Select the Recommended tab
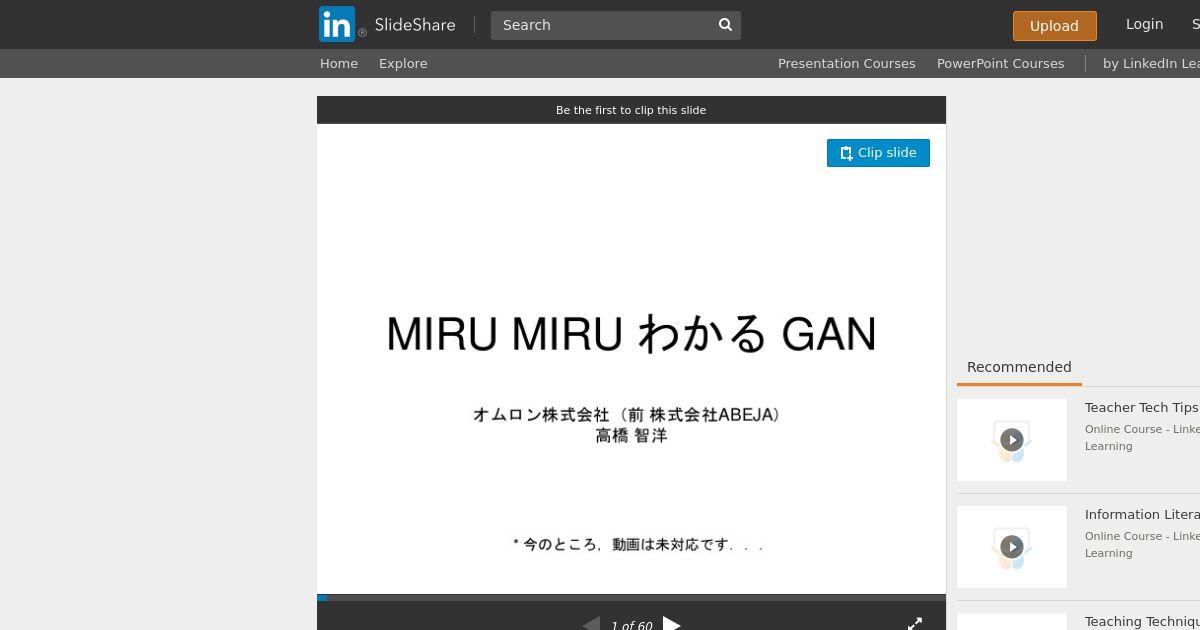This screenshot has width=1200, height=630. point(1019,368)
